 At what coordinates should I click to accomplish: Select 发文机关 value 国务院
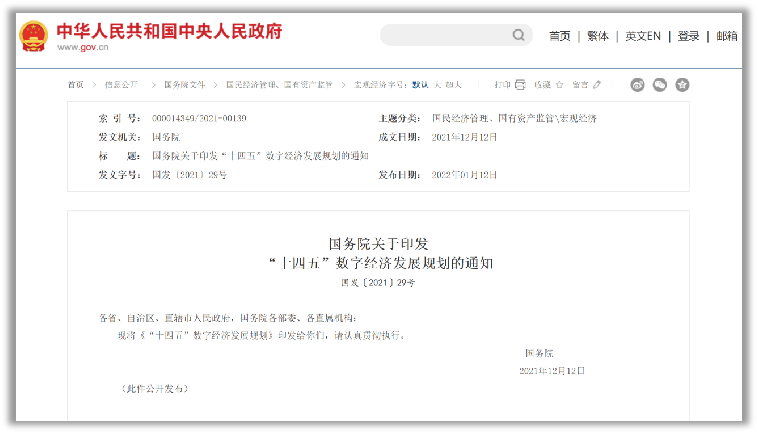[x=166, y=137]
